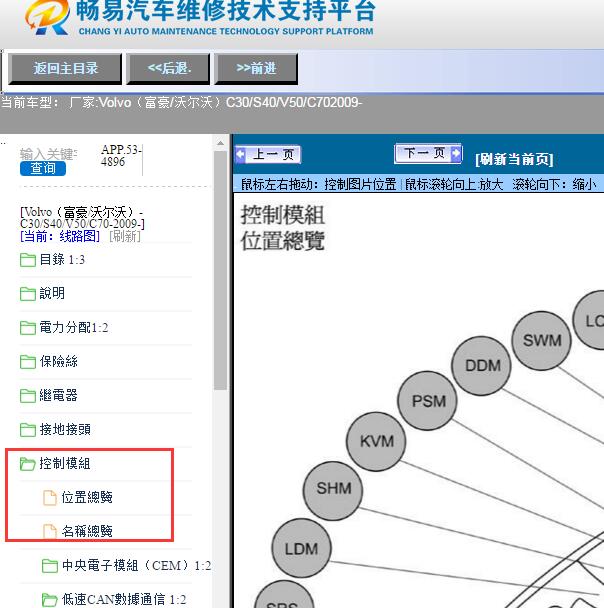Click the 控制模組 位置總覽 diagram title
604x608 pixels.
coord(283,228)
